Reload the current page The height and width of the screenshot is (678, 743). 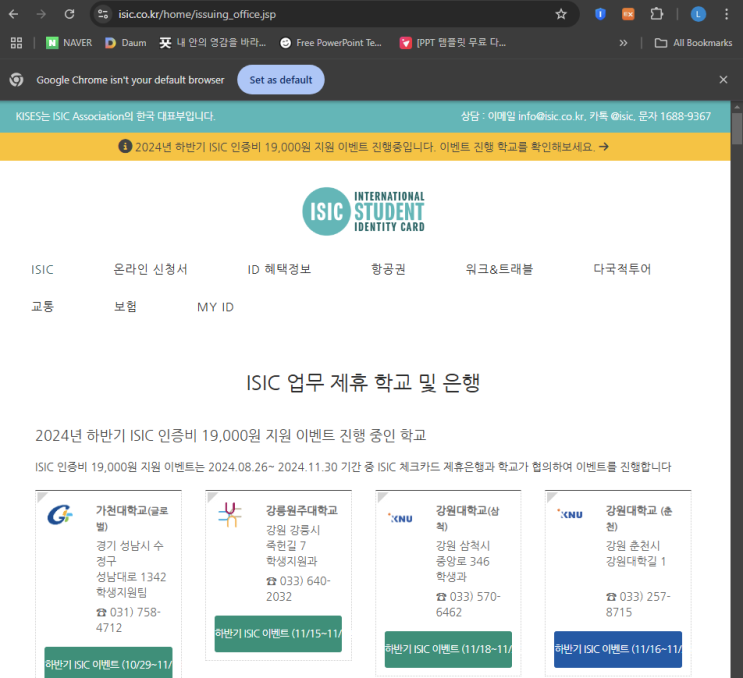pyautogui.click(x=69, y=14)
